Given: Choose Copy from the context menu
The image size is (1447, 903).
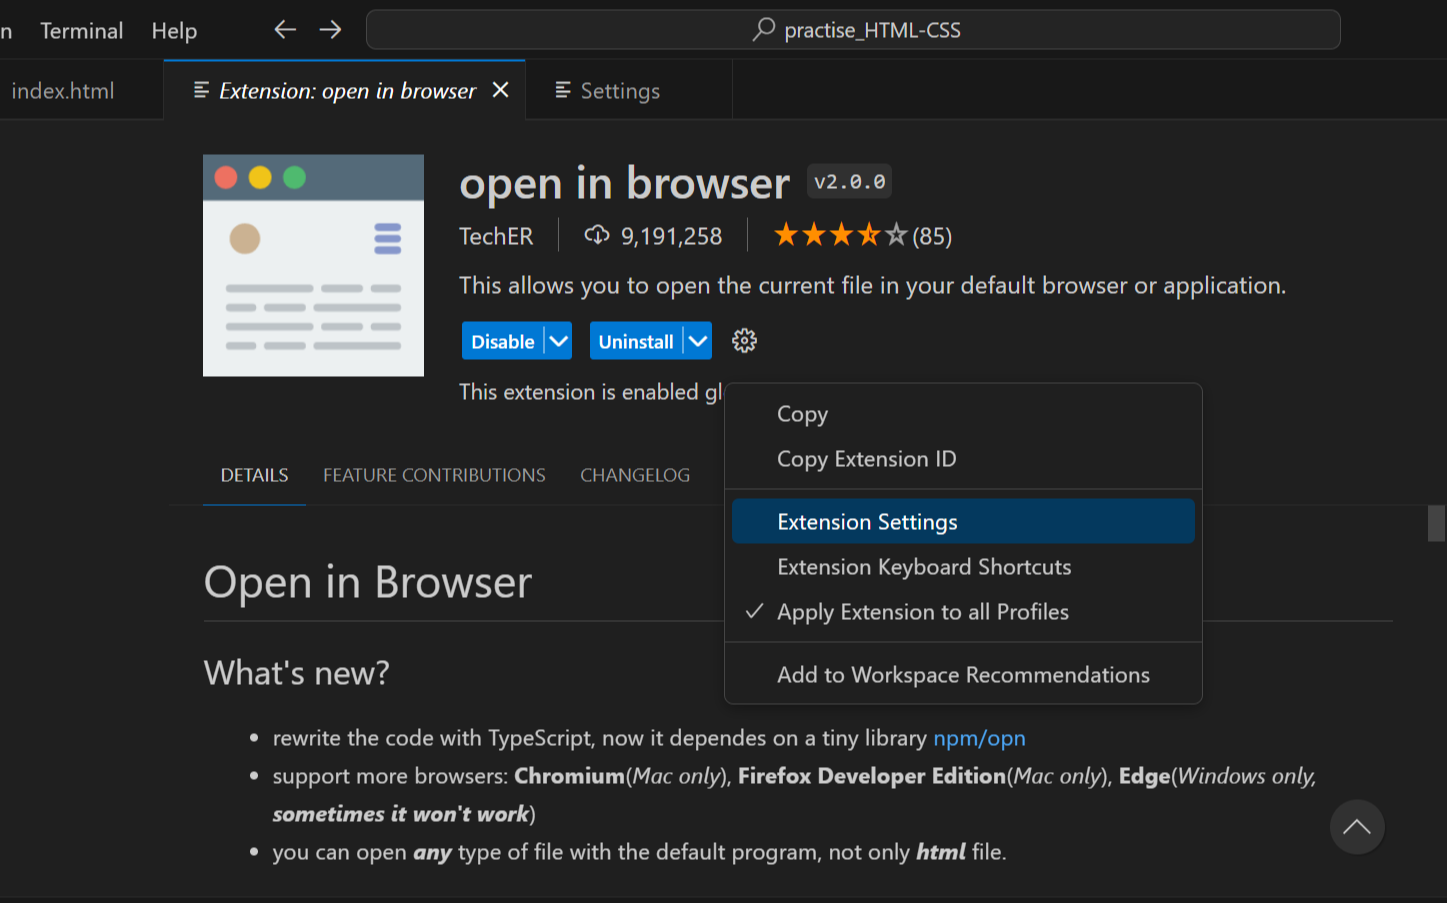Looking at the screenshot, I should [963, 414].
